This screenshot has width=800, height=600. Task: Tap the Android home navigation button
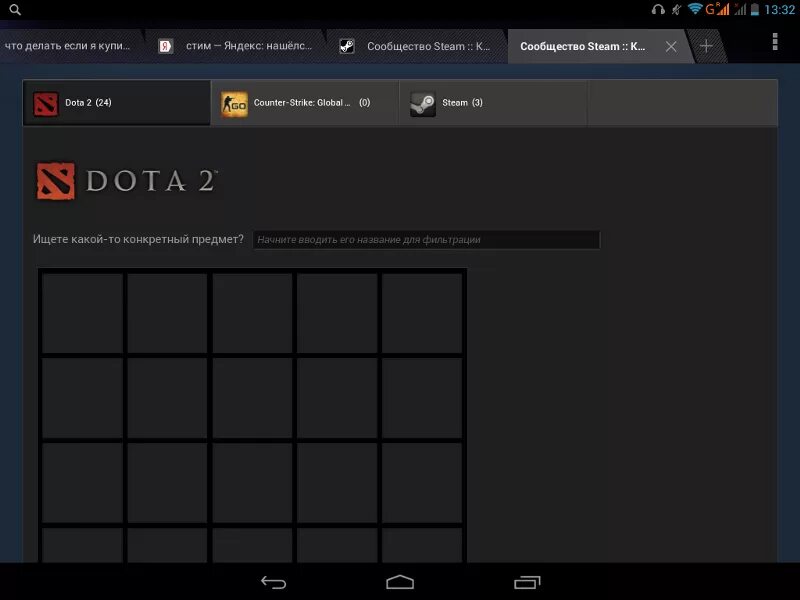coord(400,582)
